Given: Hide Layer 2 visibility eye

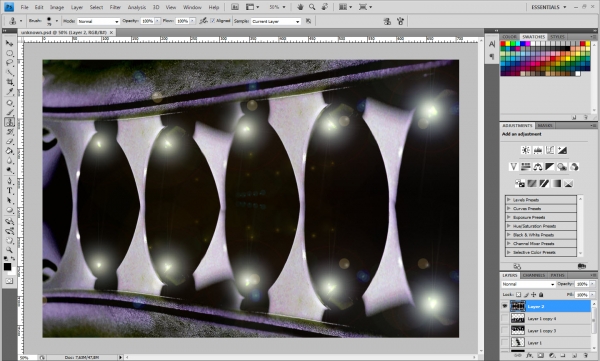Looking at the screenshot, I should 505,306.
